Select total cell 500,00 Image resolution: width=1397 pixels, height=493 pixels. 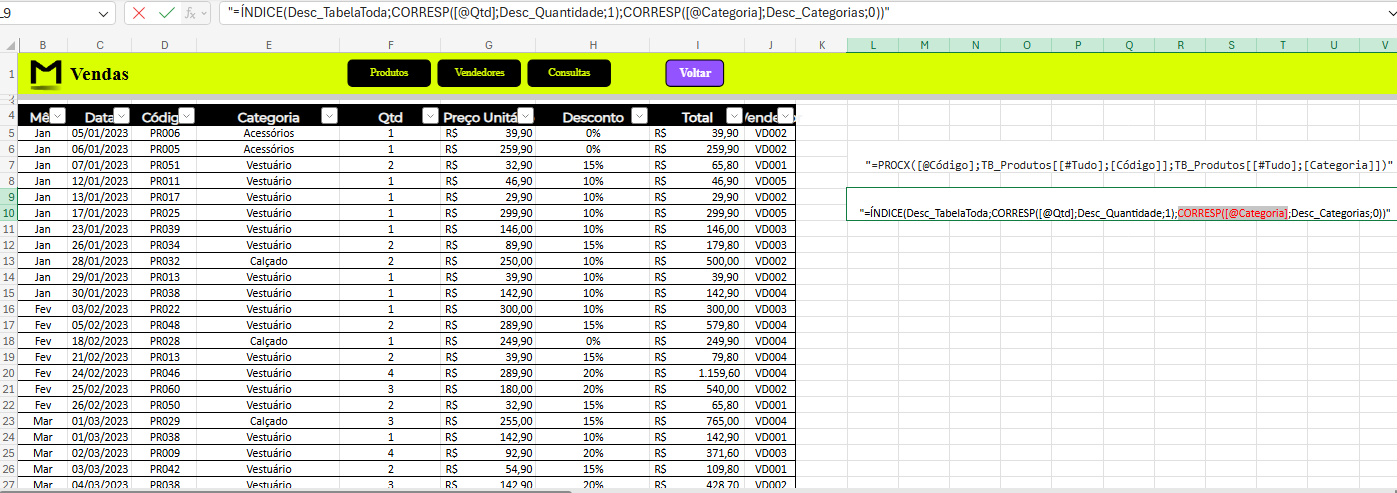click(698, 261)
